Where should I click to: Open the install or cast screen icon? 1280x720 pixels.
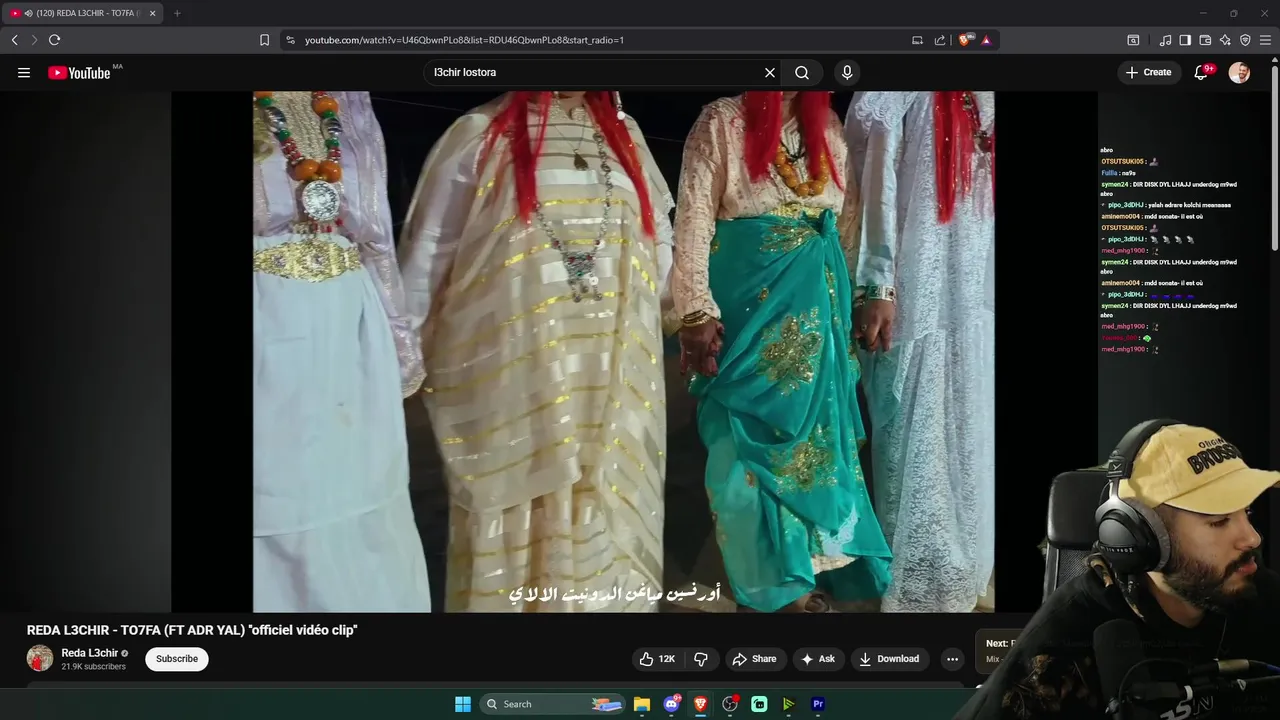pos(917,40)
